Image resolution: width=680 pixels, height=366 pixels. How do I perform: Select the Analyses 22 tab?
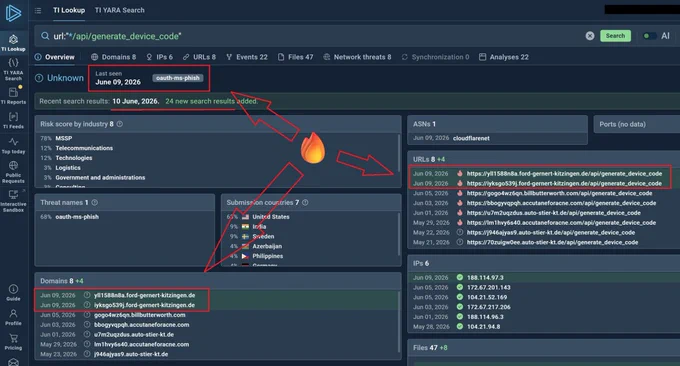[504, 57]
